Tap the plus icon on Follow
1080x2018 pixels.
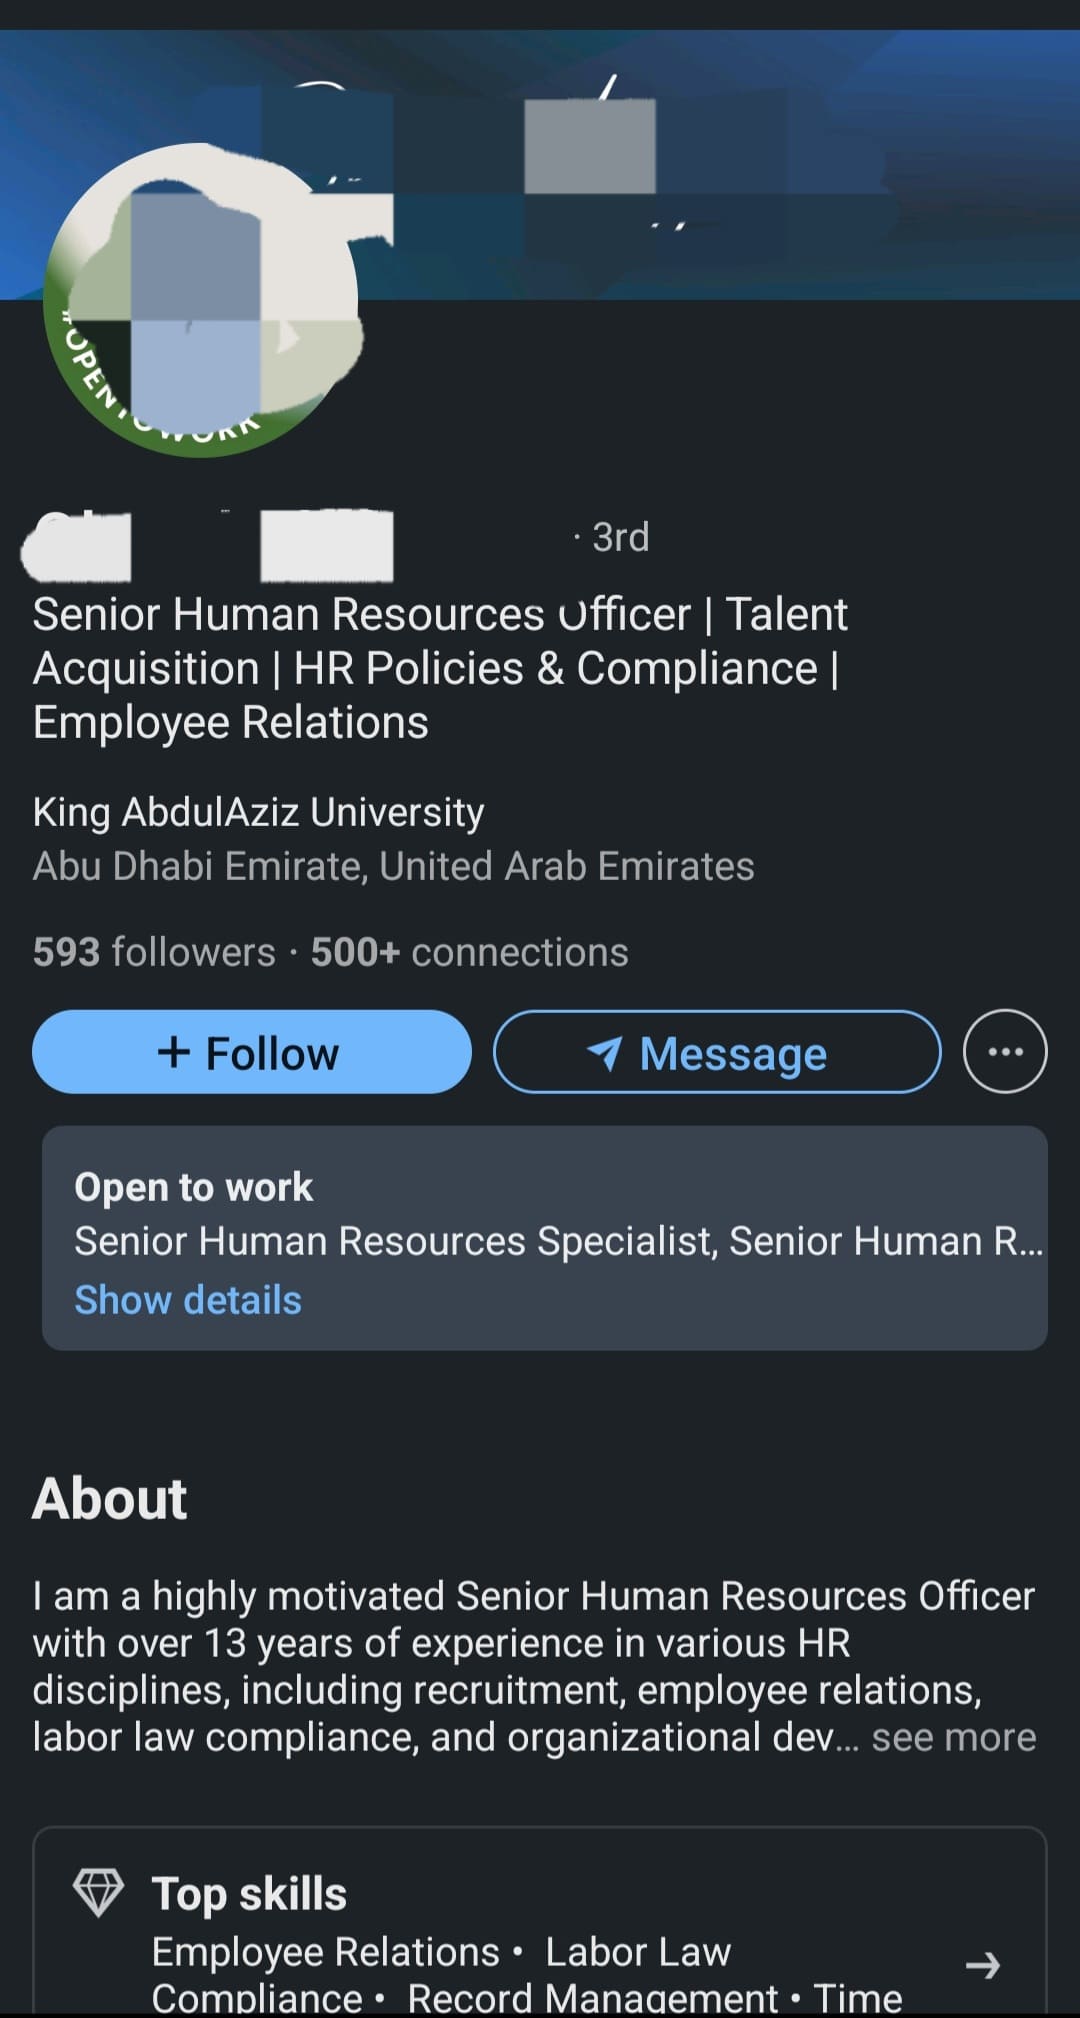174,1052
